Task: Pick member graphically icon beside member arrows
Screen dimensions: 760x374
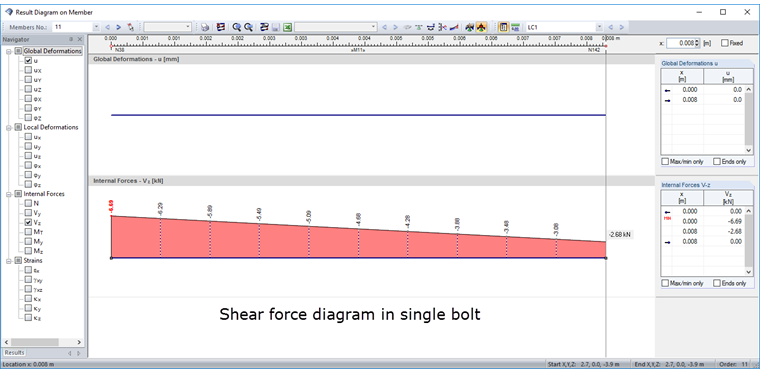Action: [x=130, y=27]
